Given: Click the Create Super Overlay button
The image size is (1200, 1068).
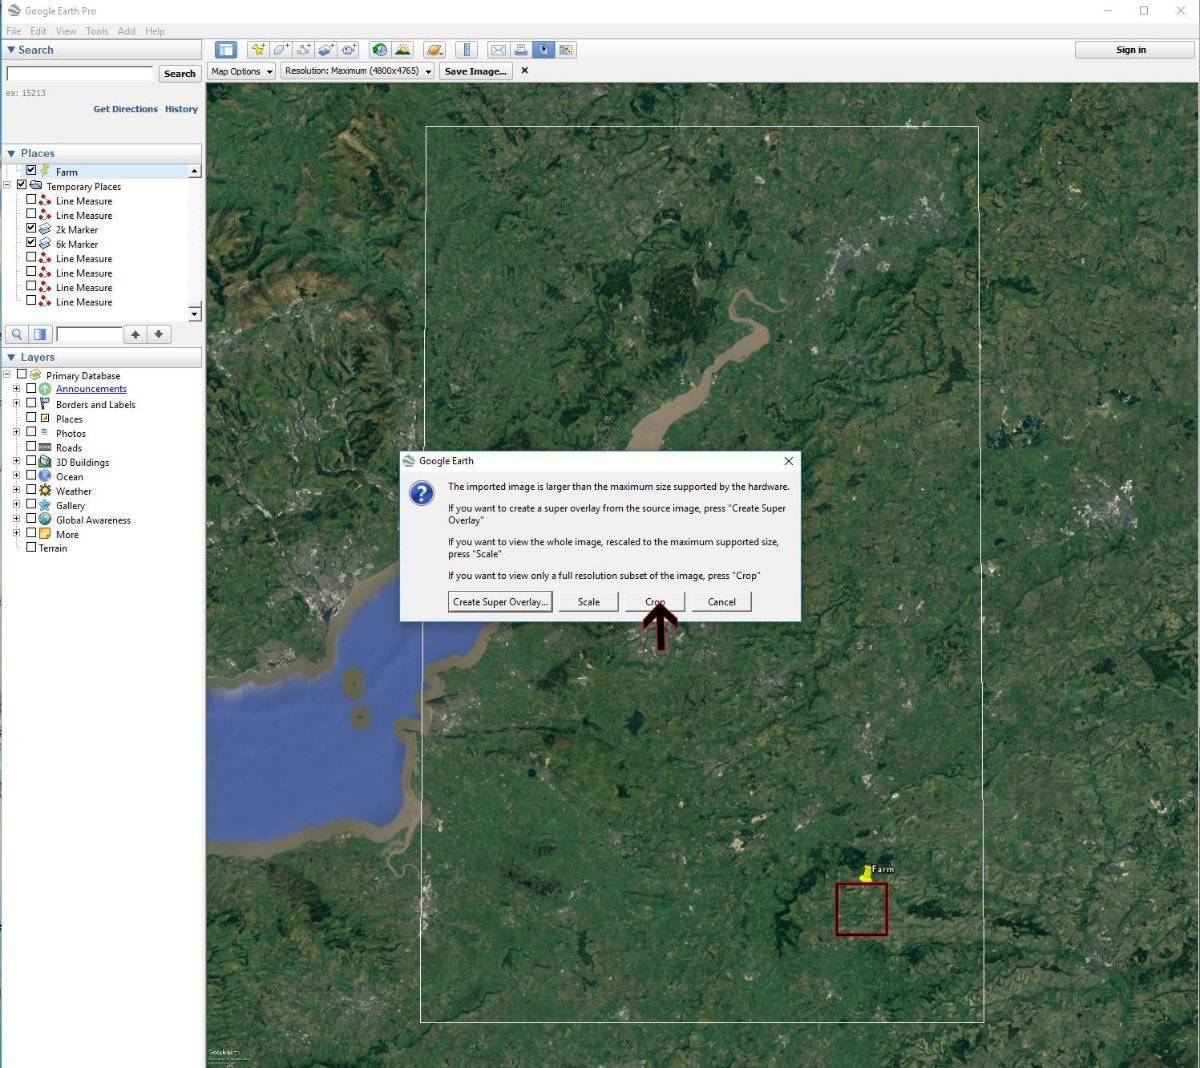Looking at the screenshot, I should 499,602.
